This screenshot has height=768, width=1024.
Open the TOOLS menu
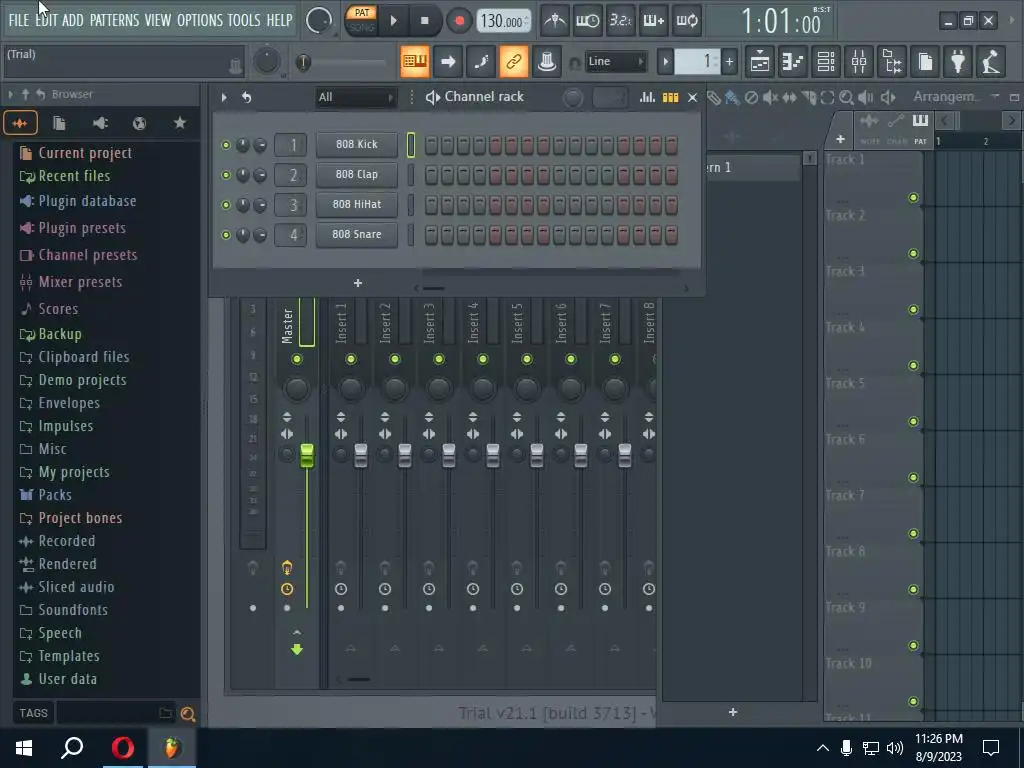pos(244,20)
